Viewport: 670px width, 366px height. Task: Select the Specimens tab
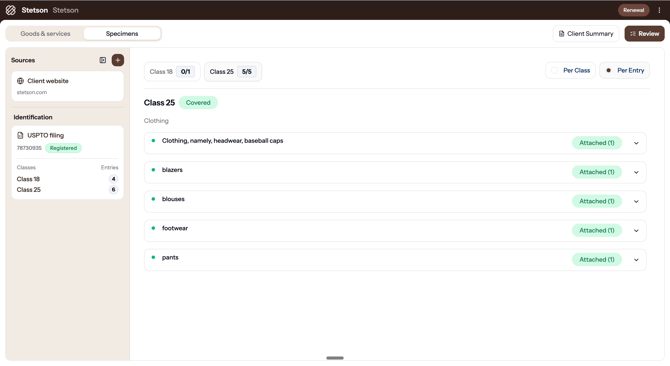(x=122, y=33)
